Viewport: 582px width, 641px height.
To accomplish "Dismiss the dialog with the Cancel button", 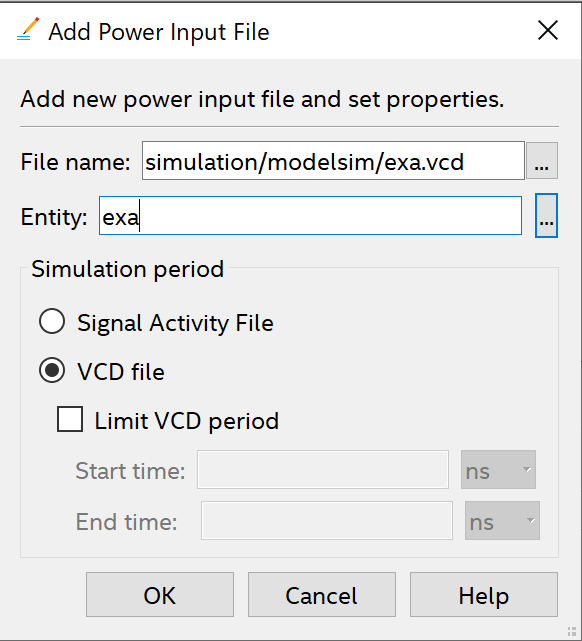I will (322, 594).
